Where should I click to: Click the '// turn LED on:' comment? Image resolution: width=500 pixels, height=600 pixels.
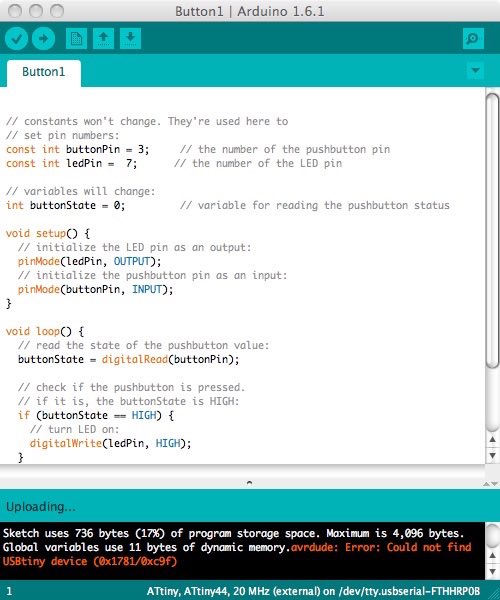(75, 429)
